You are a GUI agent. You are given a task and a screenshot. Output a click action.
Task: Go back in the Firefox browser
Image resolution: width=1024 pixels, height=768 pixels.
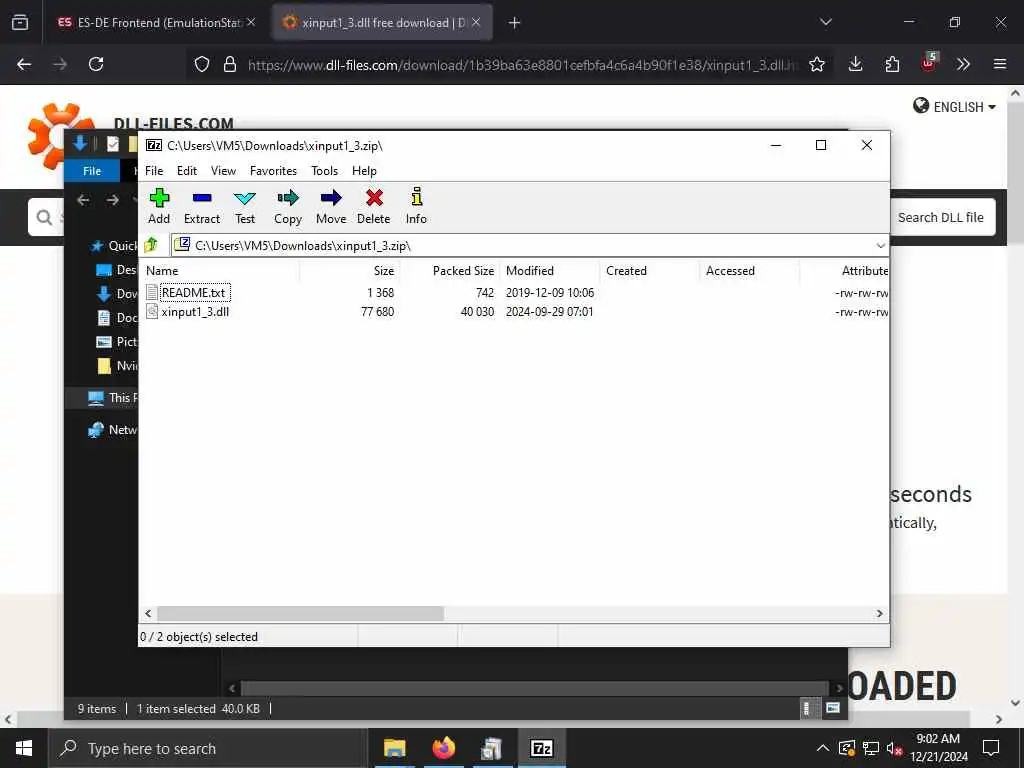point(24,64)
